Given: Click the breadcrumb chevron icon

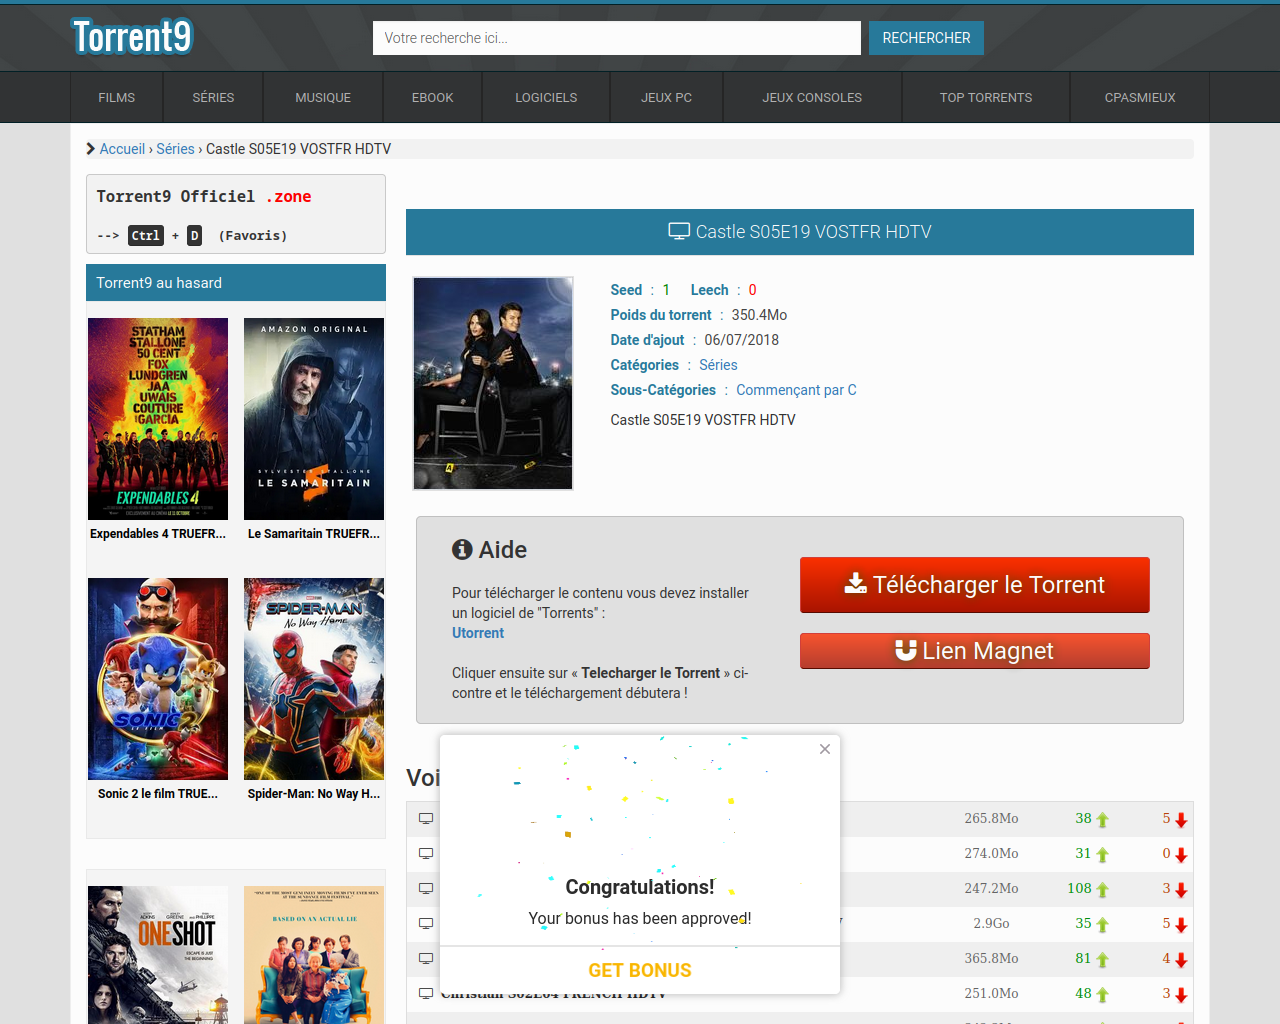Looking at the screenshot, I should tap(91, 149).
